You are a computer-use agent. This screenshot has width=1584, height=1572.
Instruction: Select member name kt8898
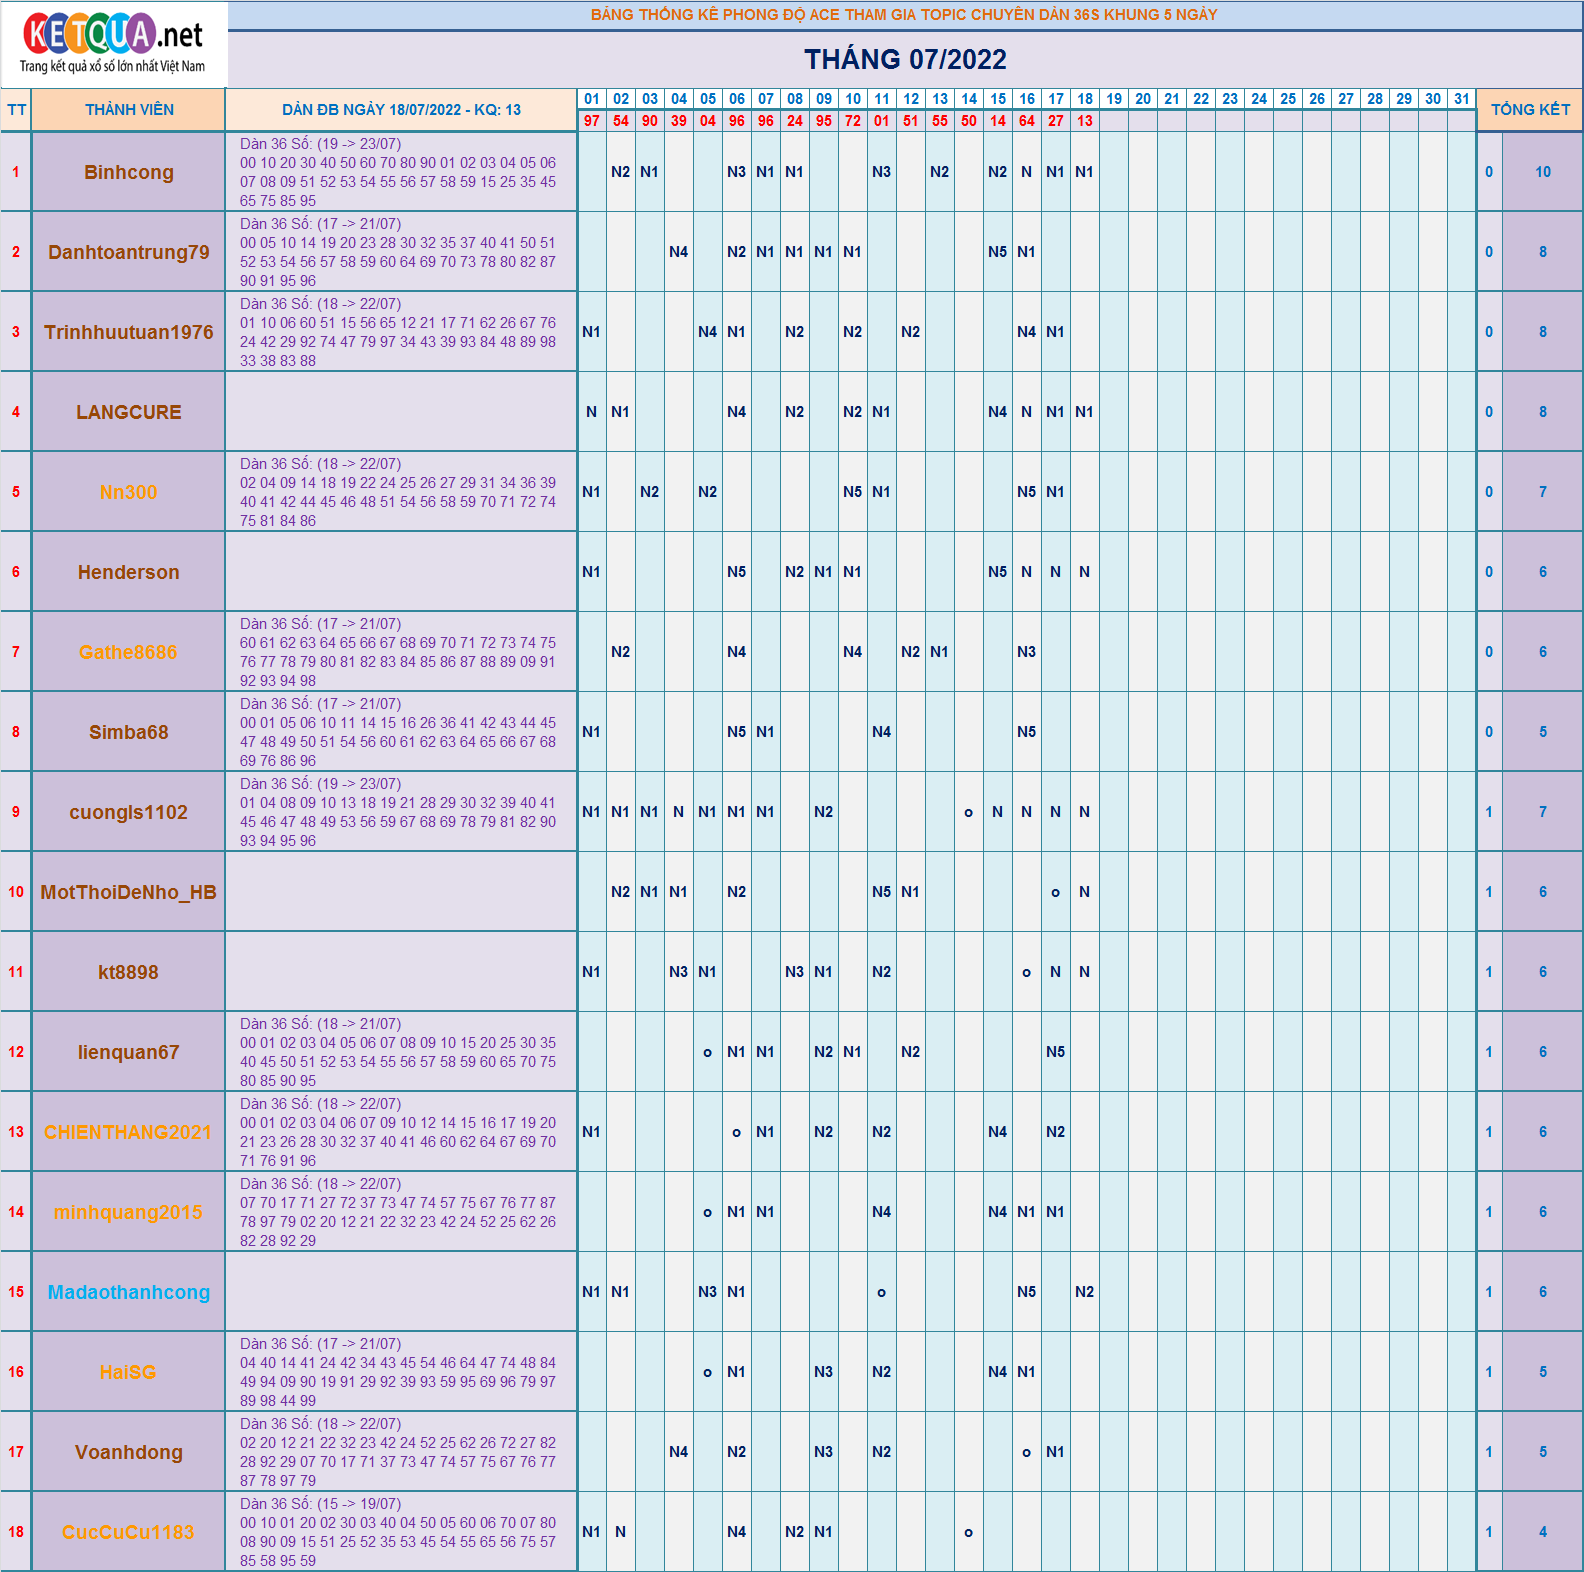(x=129, y=972)
